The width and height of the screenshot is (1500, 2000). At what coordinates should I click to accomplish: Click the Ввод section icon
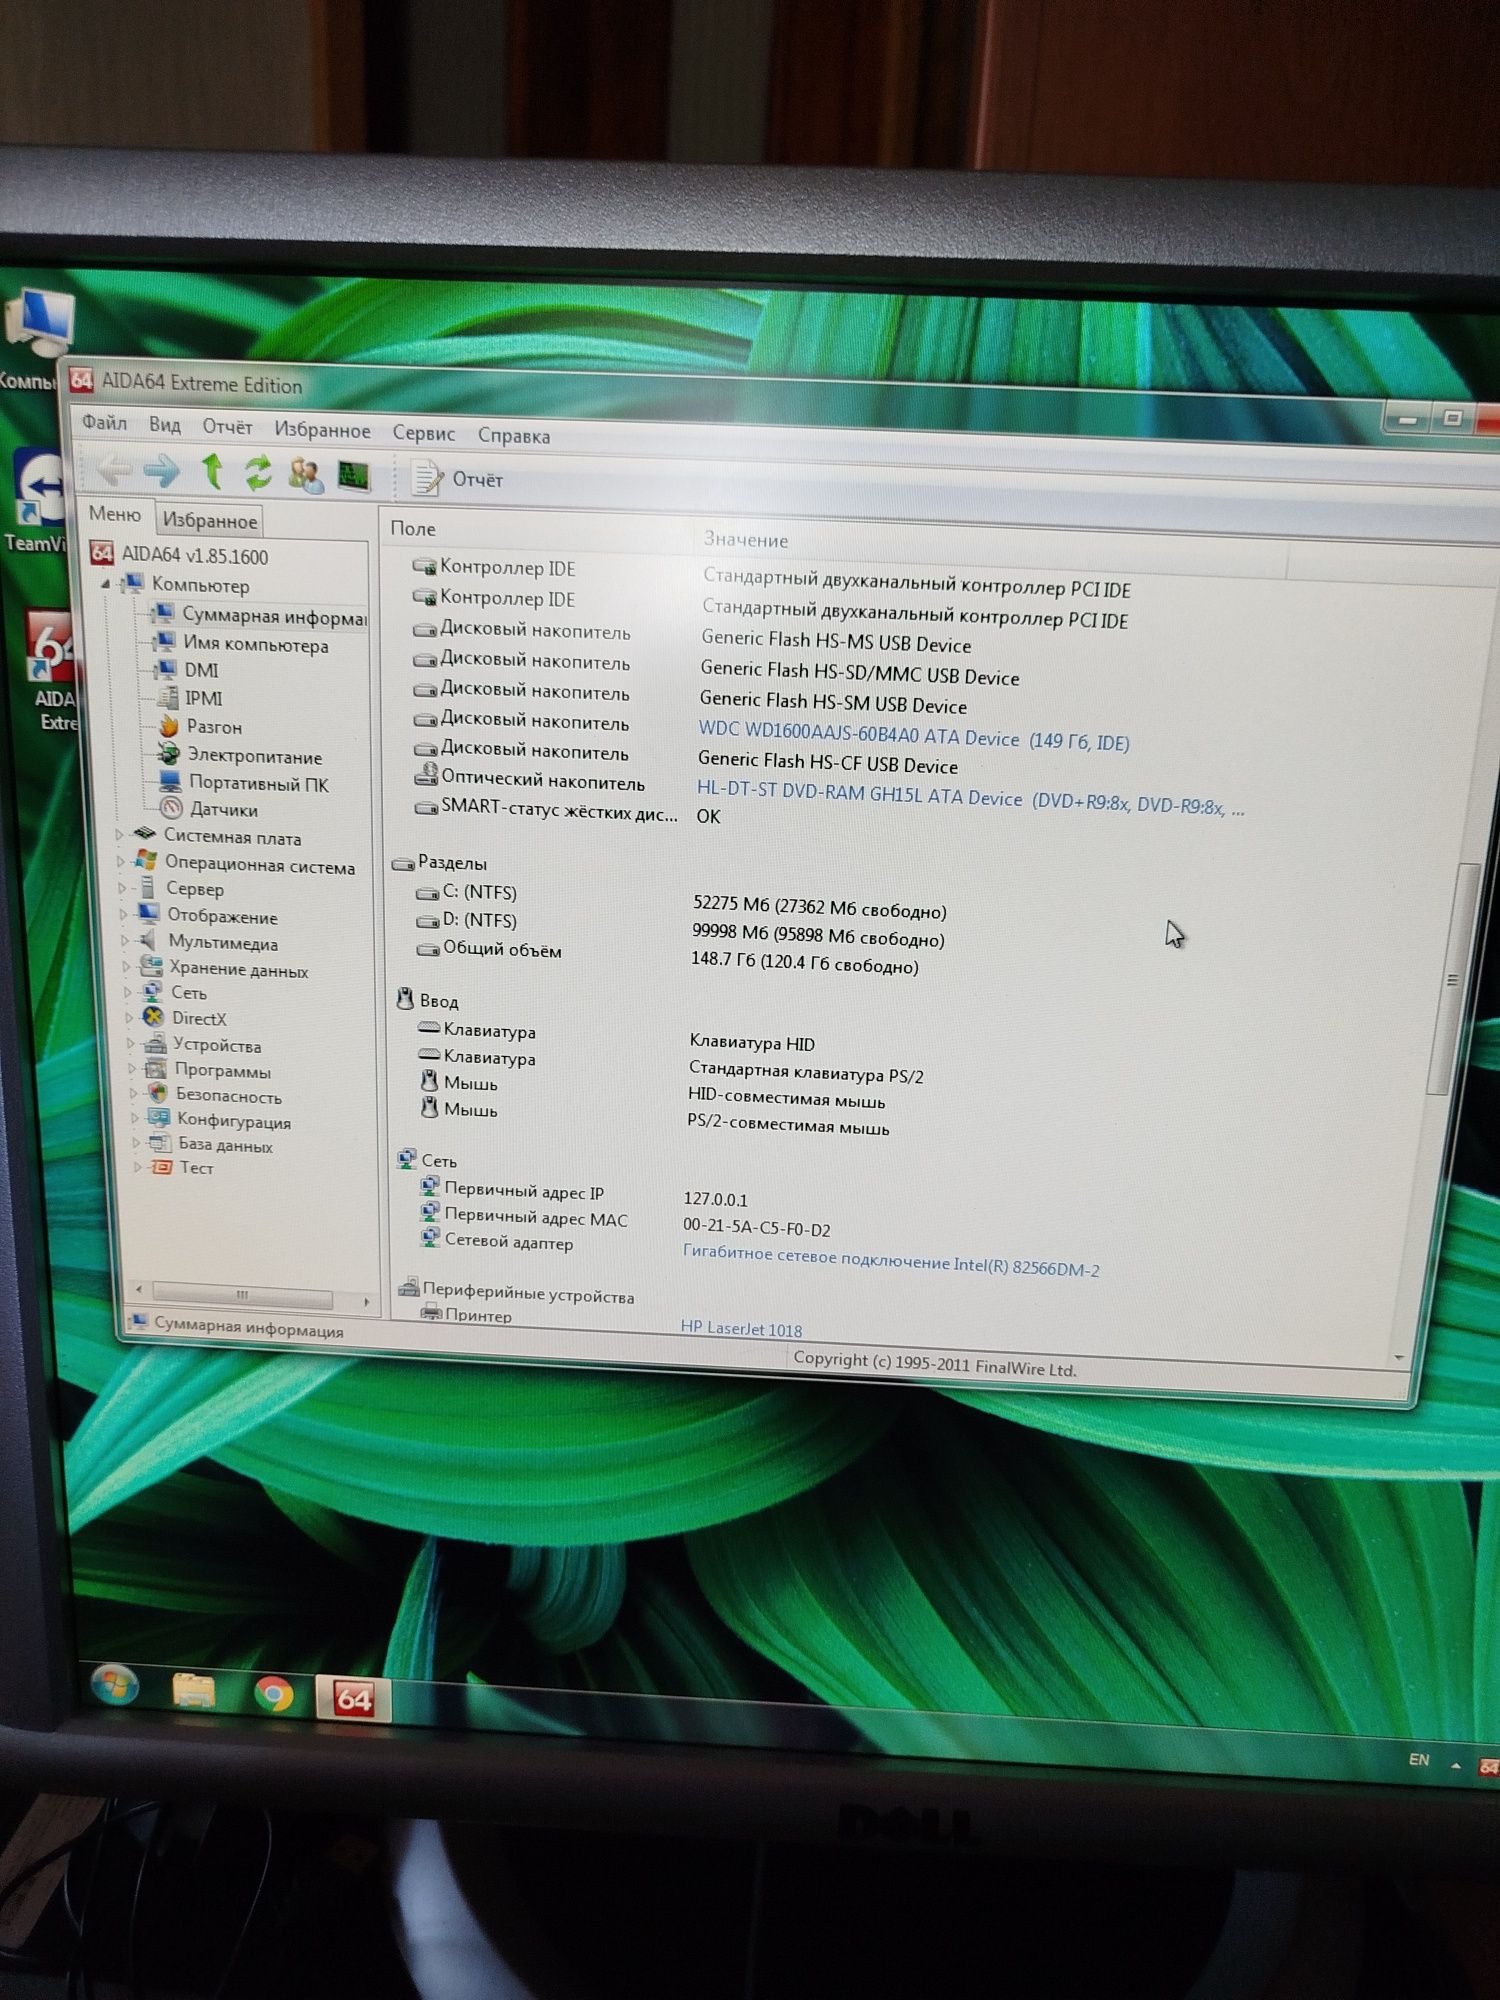coord(405,999)
